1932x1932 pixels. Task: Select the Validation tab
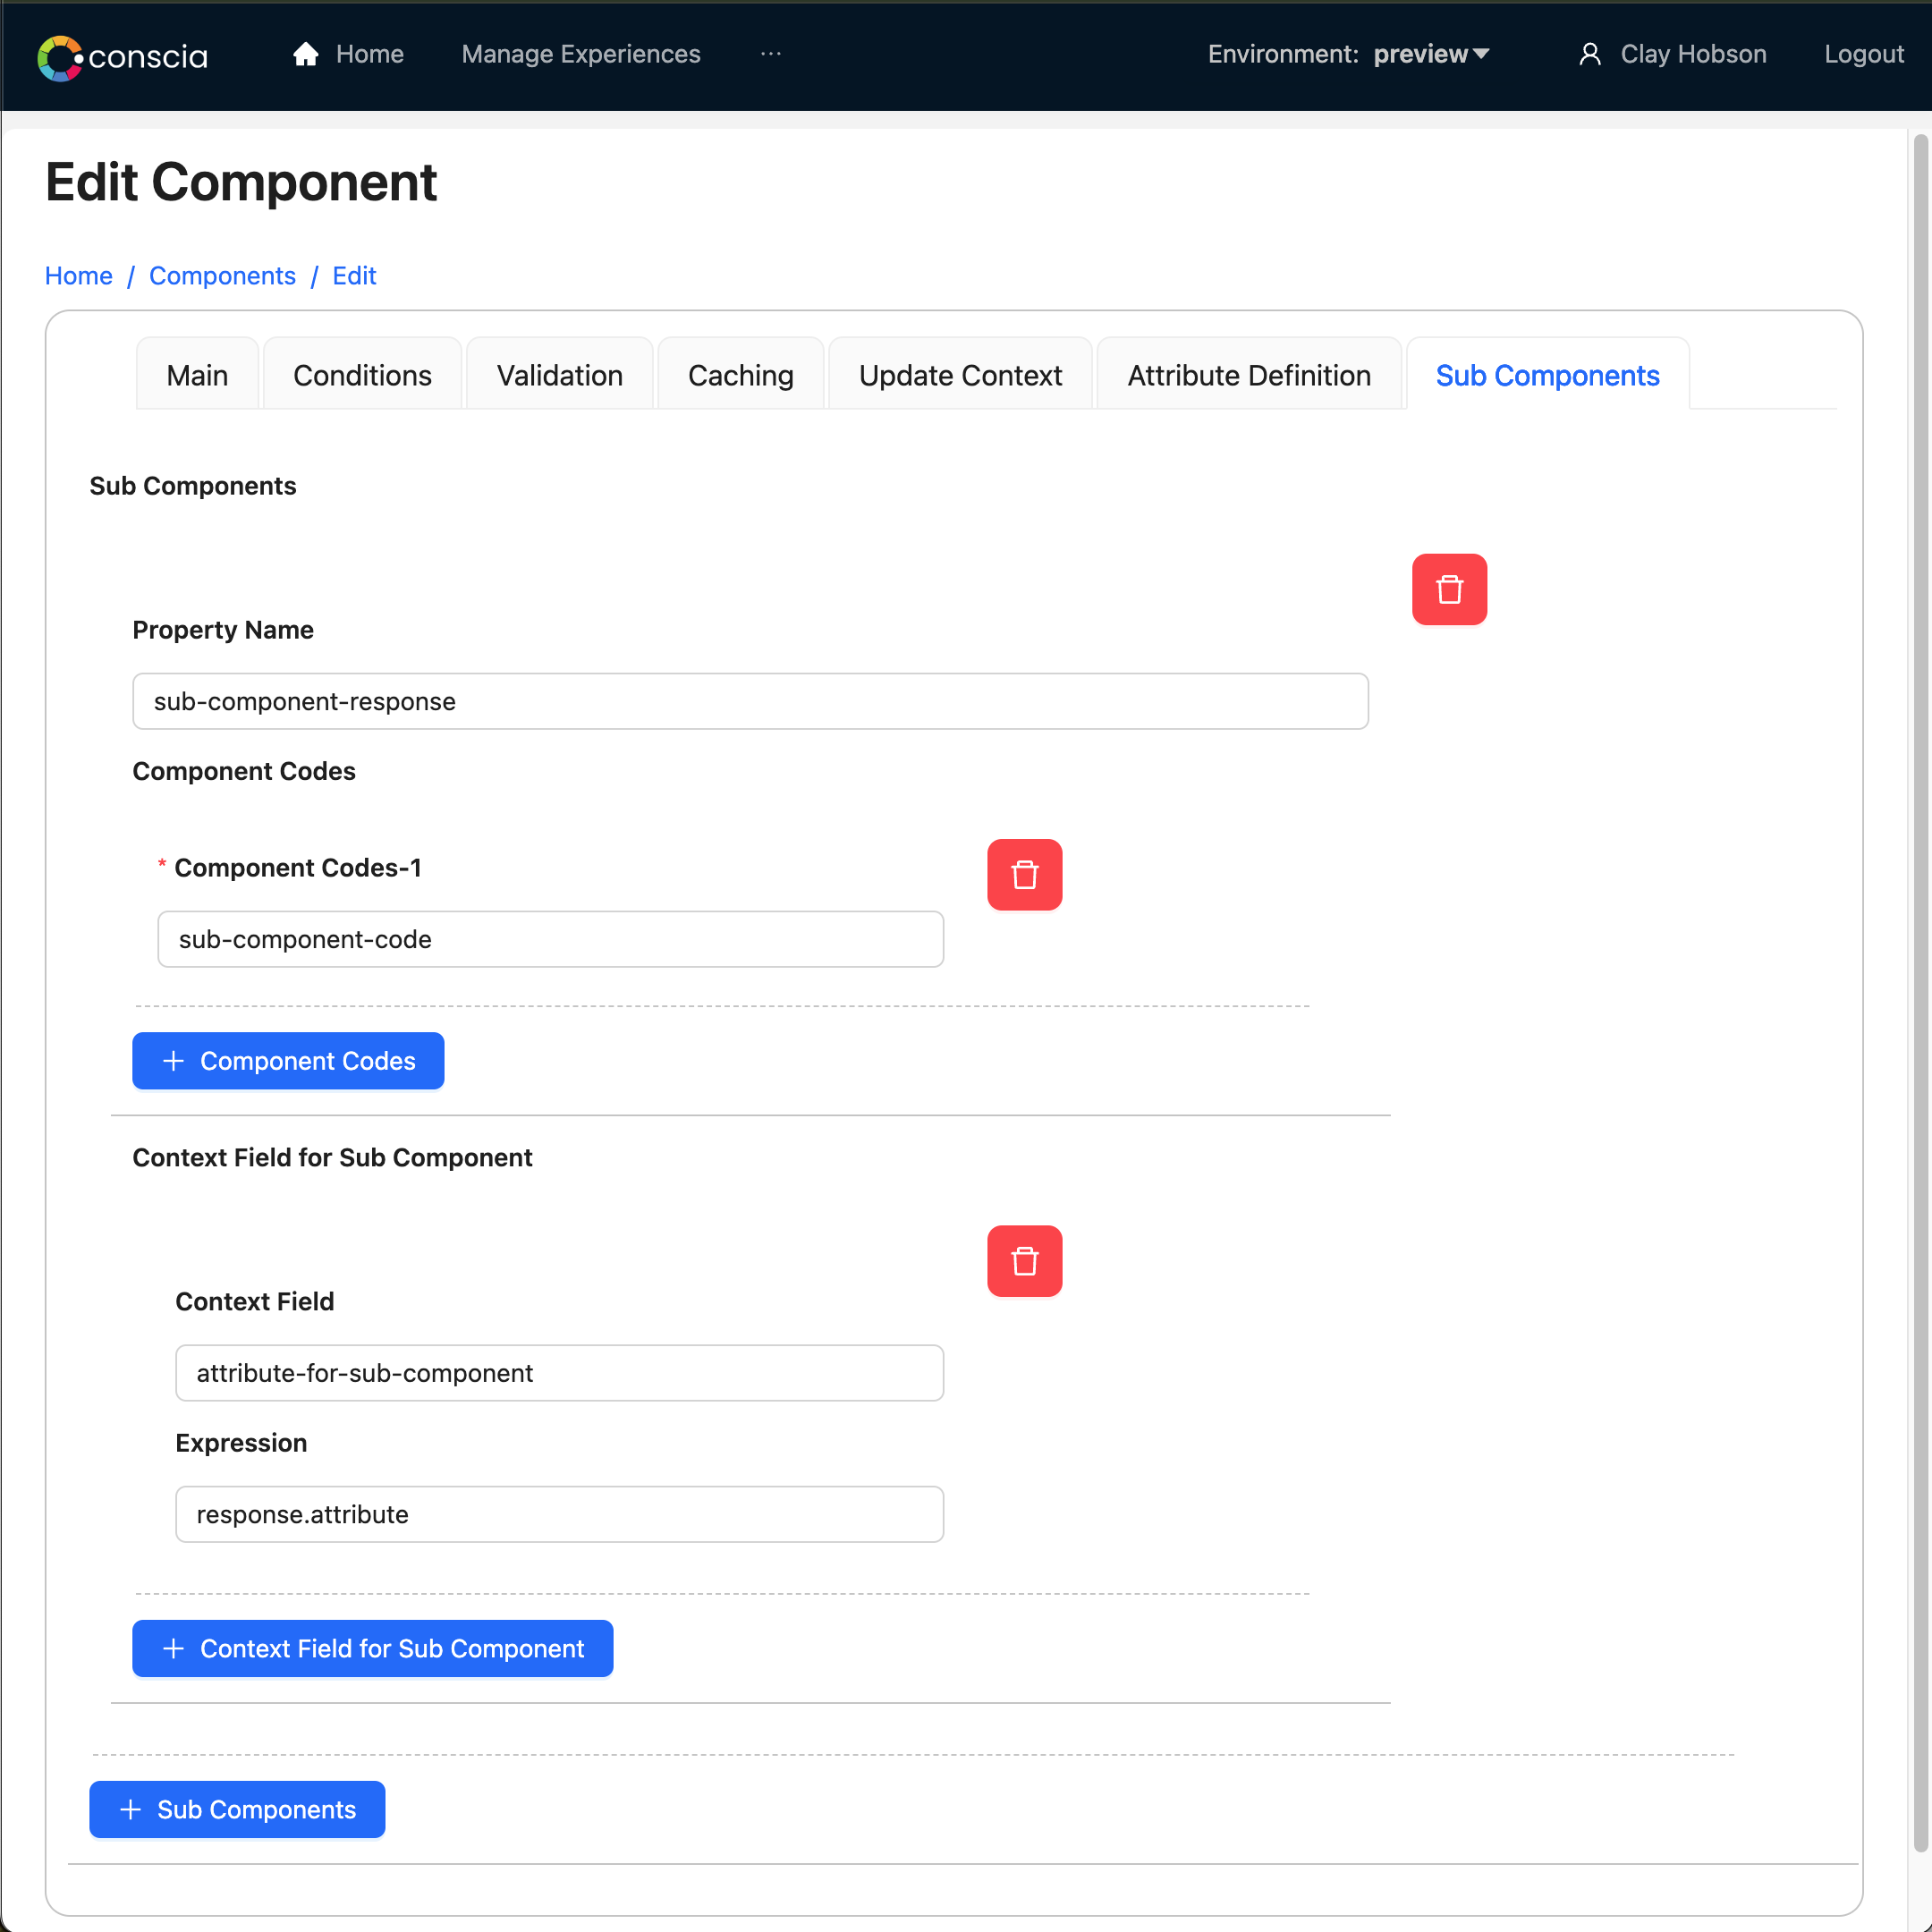559,373
